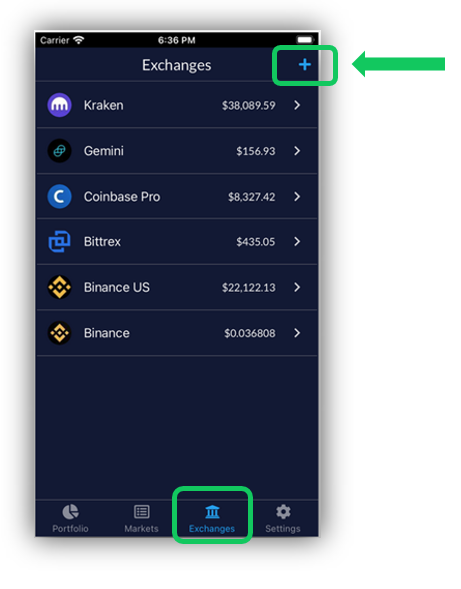Expand Kraken row chevron
Viewport: 461px width, 589px height.
297,105
